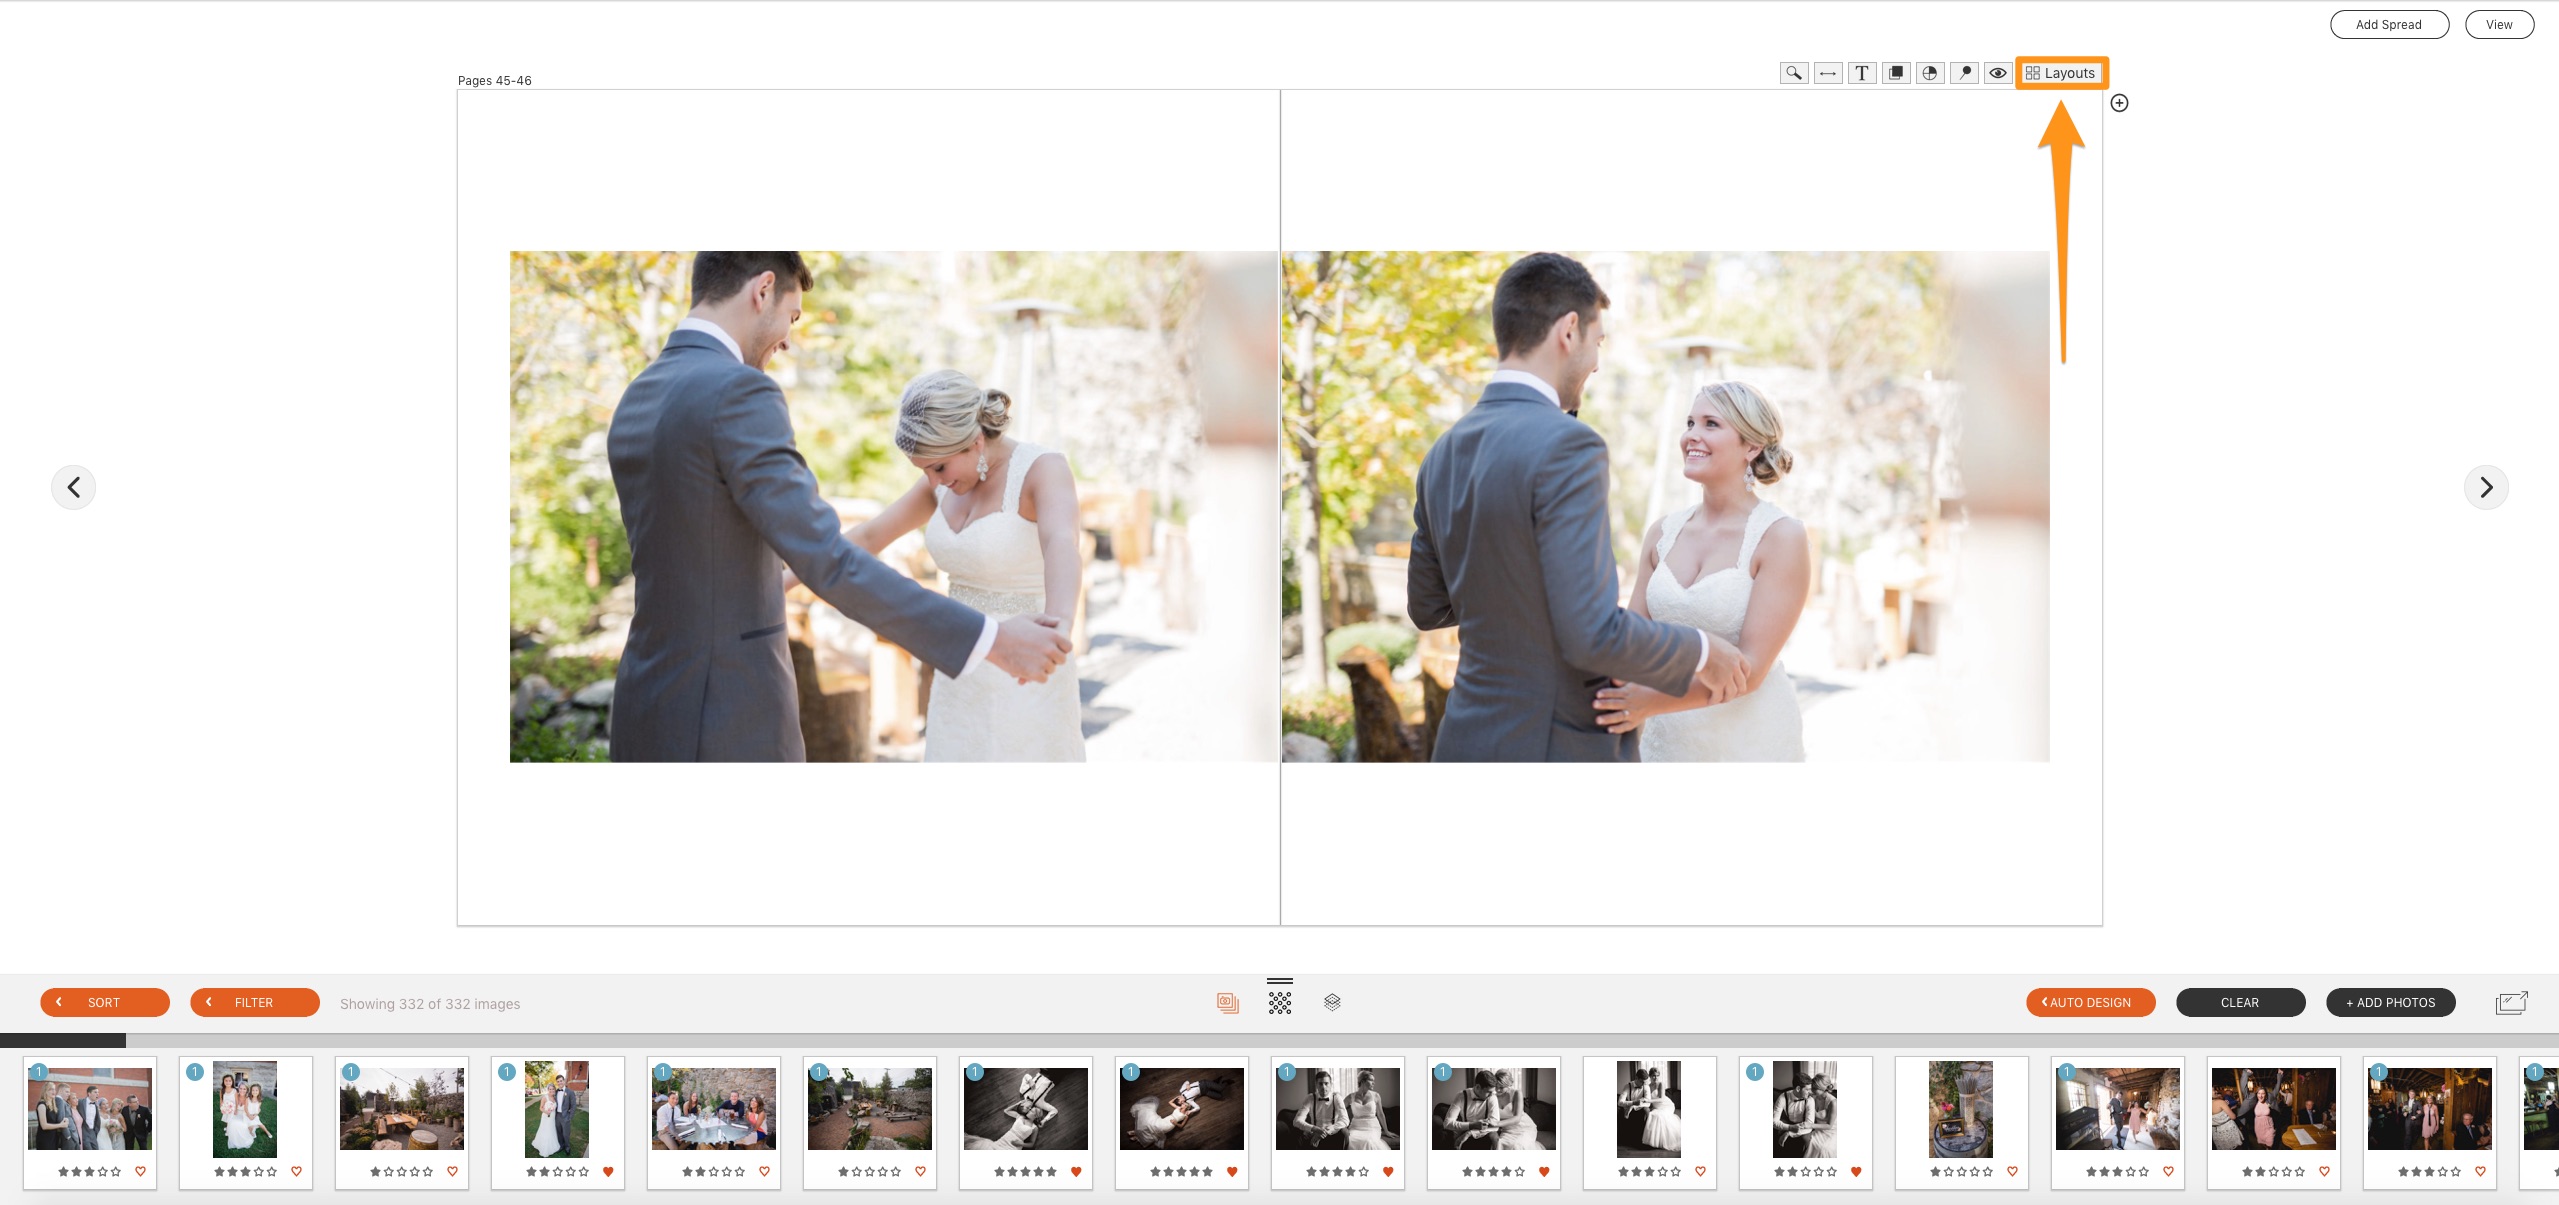Click the layers stack view icon
The height and width of the screenshot is (1205, 2559).
pyautogui.click(x=1332, y=1002)
